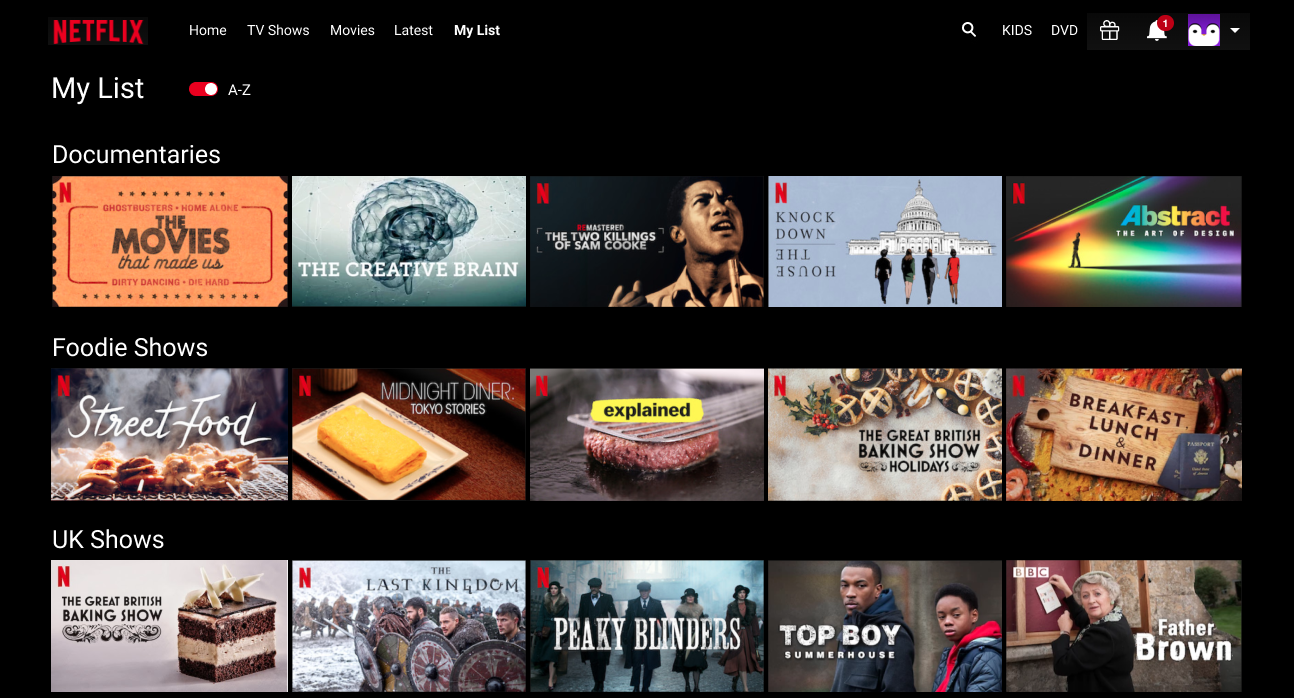Click the Documentaries row heading
Image resolution: width=1294 pixels, height=698 pixels.
[x=136, y=155]
